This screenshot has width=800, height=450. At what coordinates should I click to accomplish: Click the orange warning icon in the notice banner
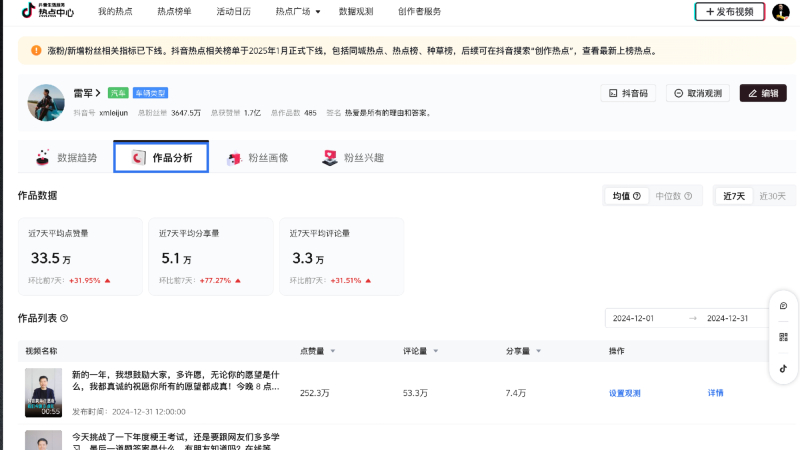36,51
